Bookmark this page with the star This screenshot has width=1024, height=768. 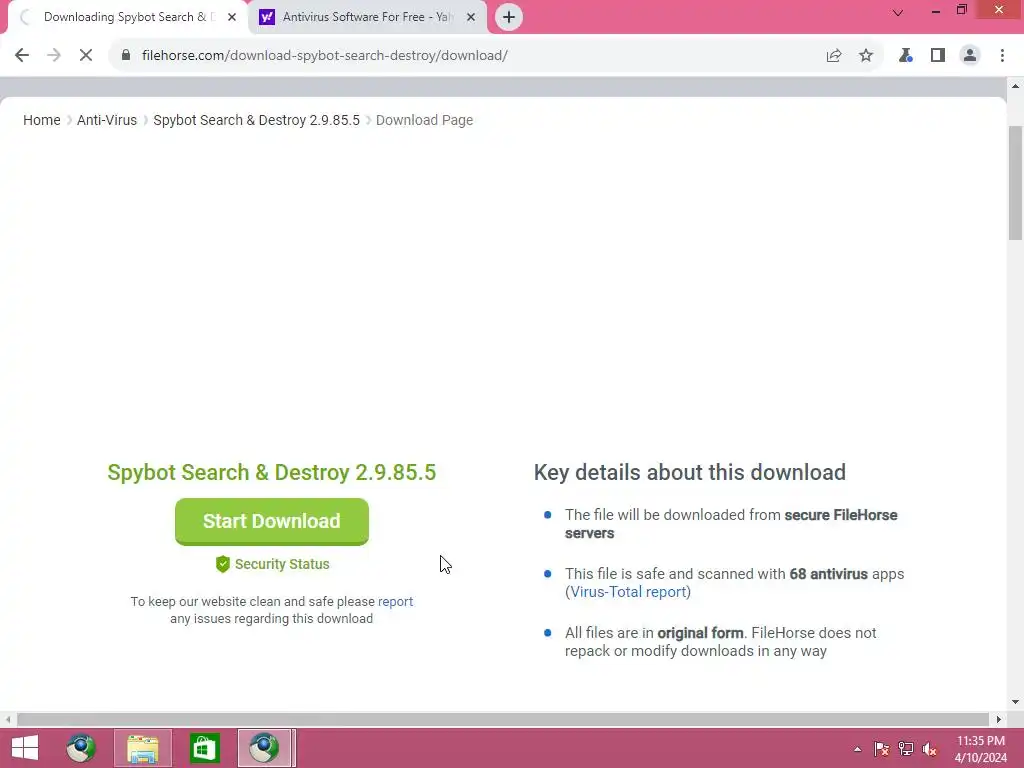(866, 56)
